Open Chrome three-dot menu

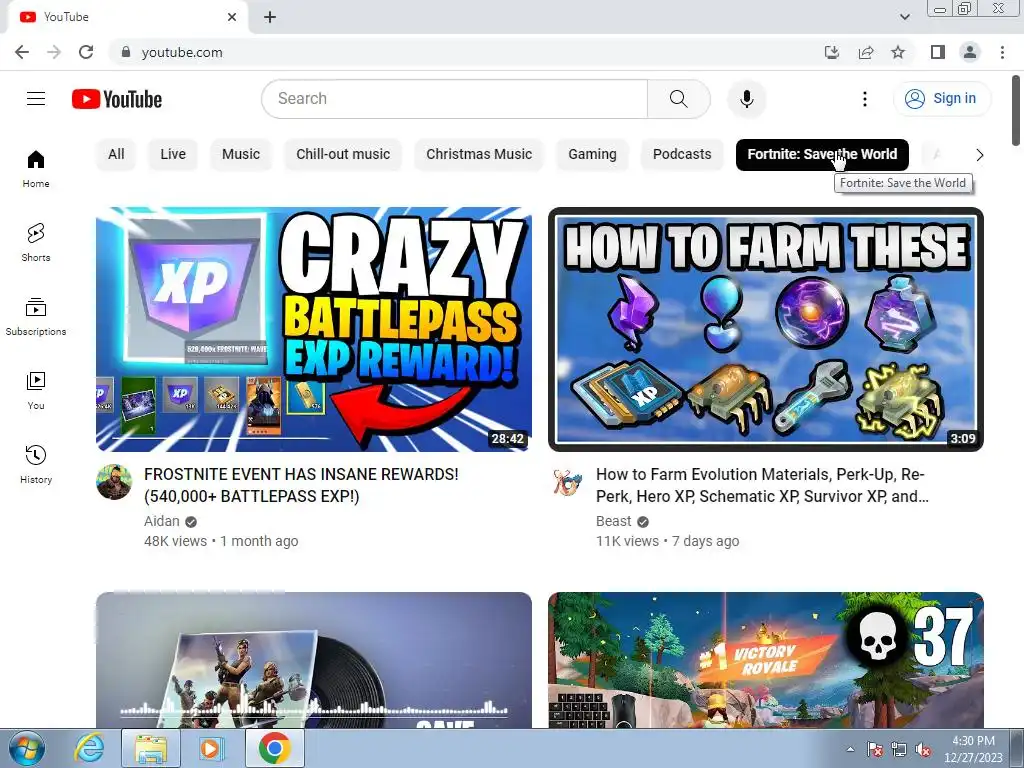click(x=1002, y=52)
